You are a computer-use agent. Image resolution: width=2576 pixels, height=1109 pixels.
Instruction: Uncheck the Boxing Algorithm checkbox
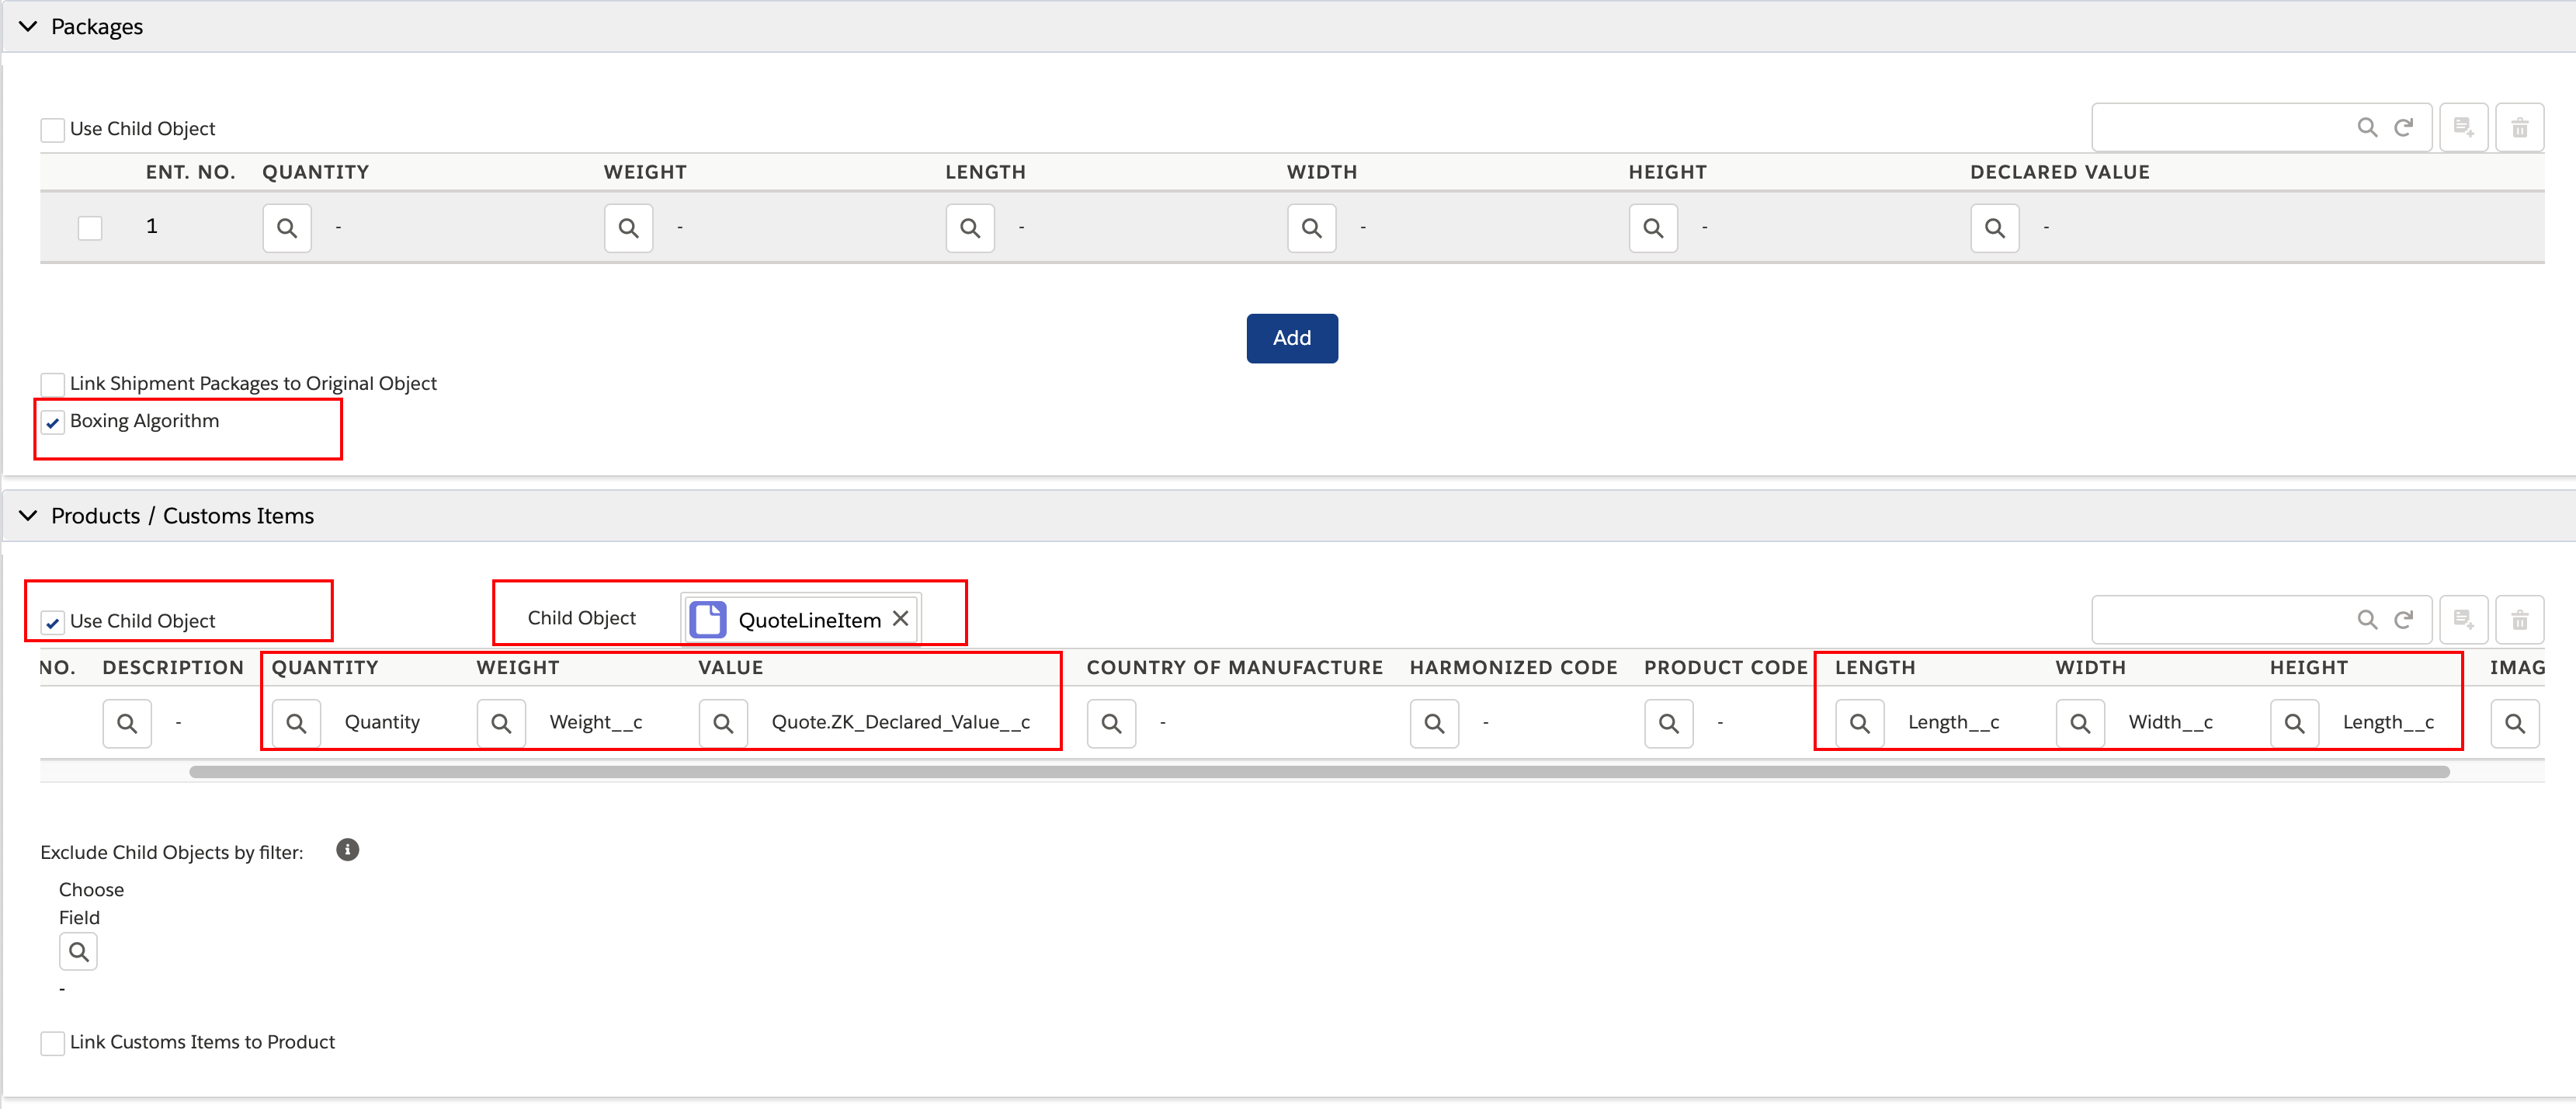[x=52, y=422]
